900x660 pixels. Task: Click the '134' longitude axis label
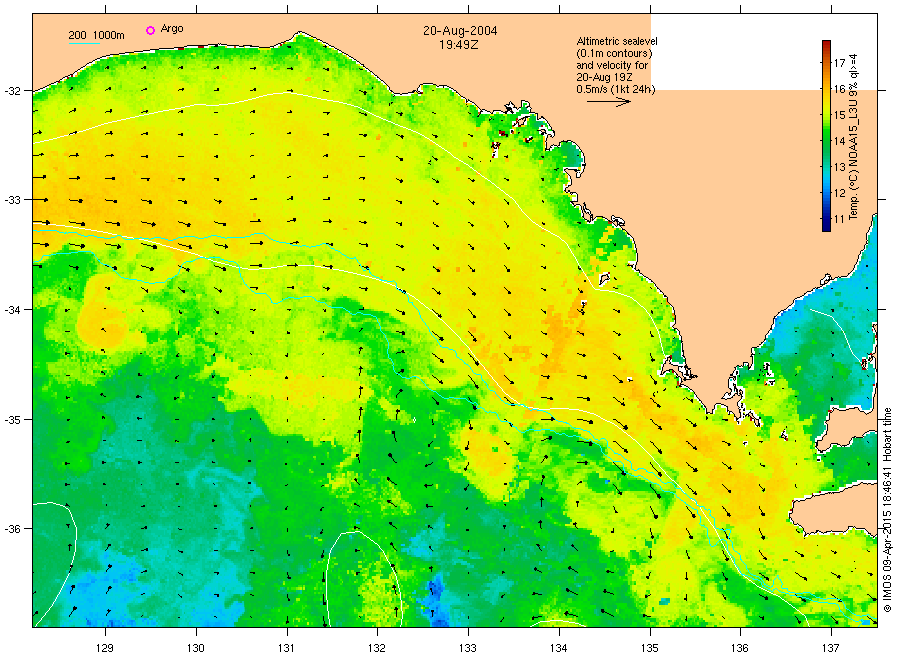tap(558, 648)
